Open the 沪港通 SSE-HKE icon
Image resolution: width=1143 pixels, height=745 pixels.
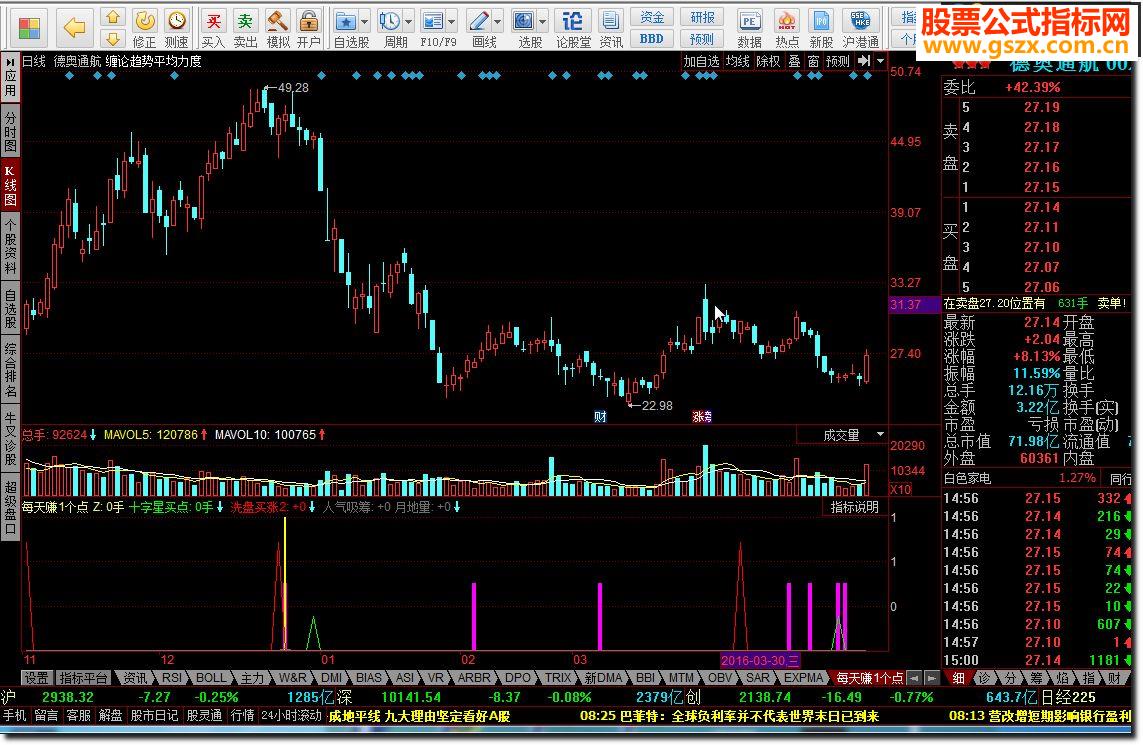[x=860, y=28]
